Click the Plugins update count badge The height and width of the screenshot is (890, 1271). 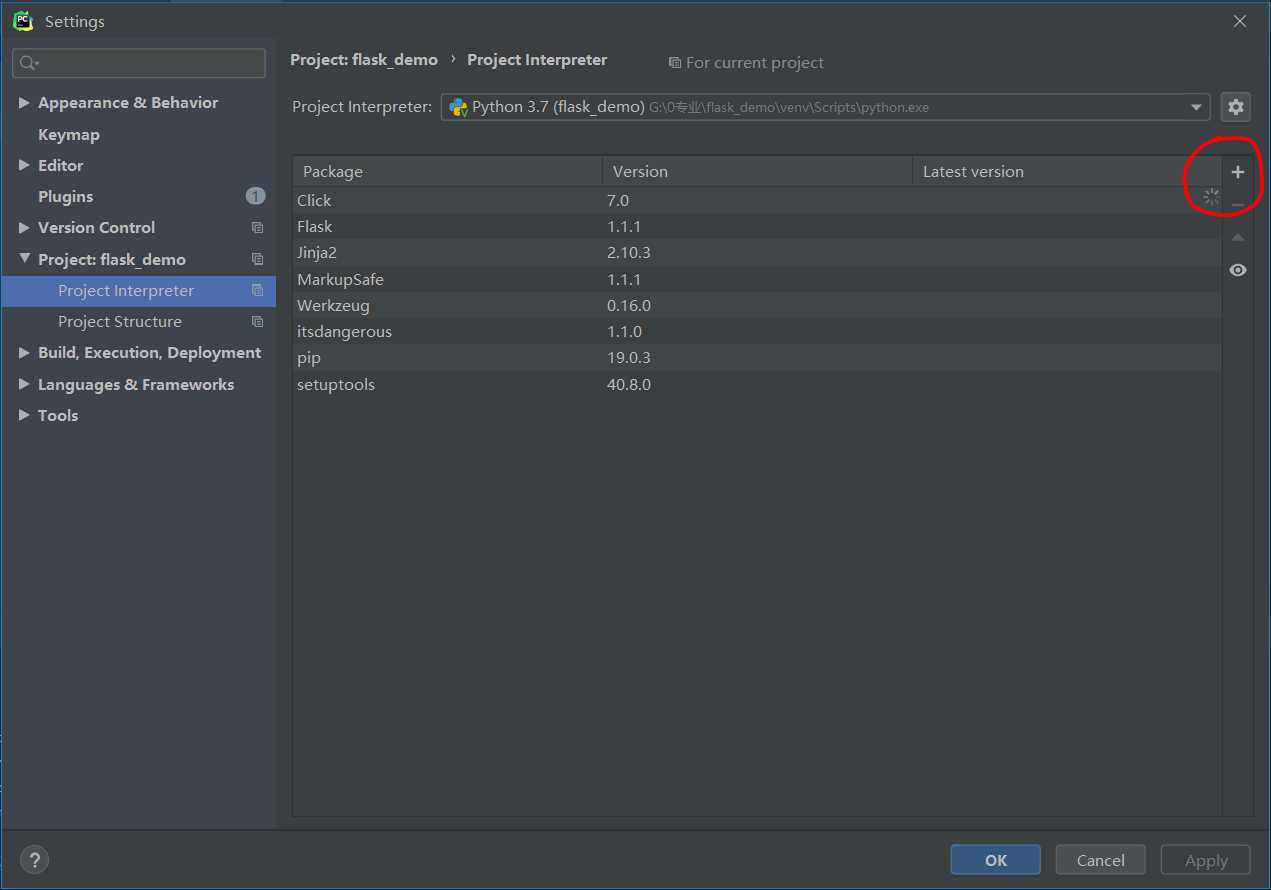(255, 196)
